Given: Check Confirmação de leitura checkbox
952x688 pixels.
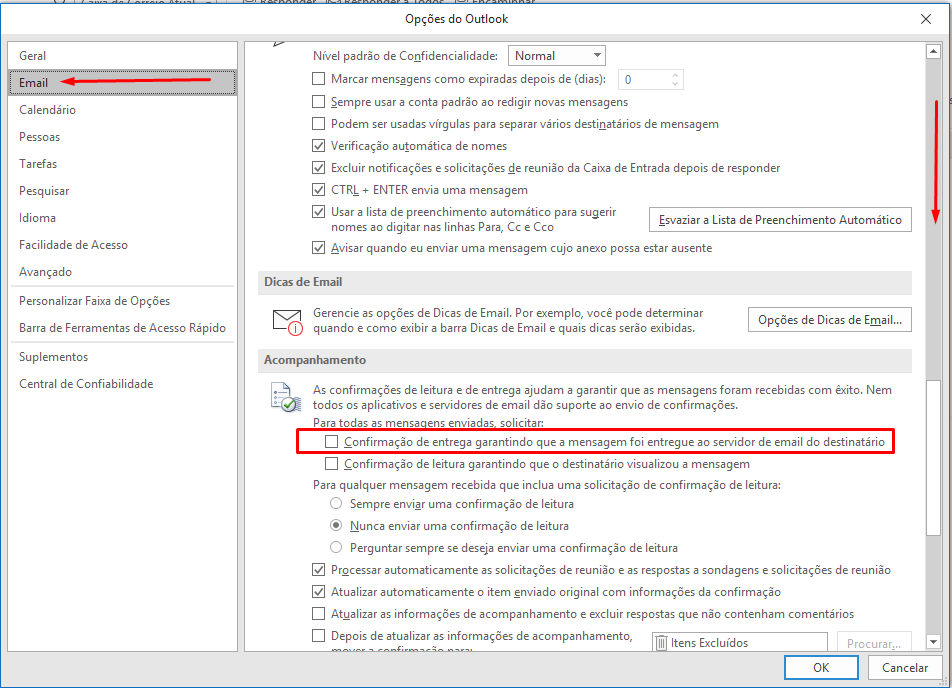Looking at the screenshot, I should tap(331, 464).
